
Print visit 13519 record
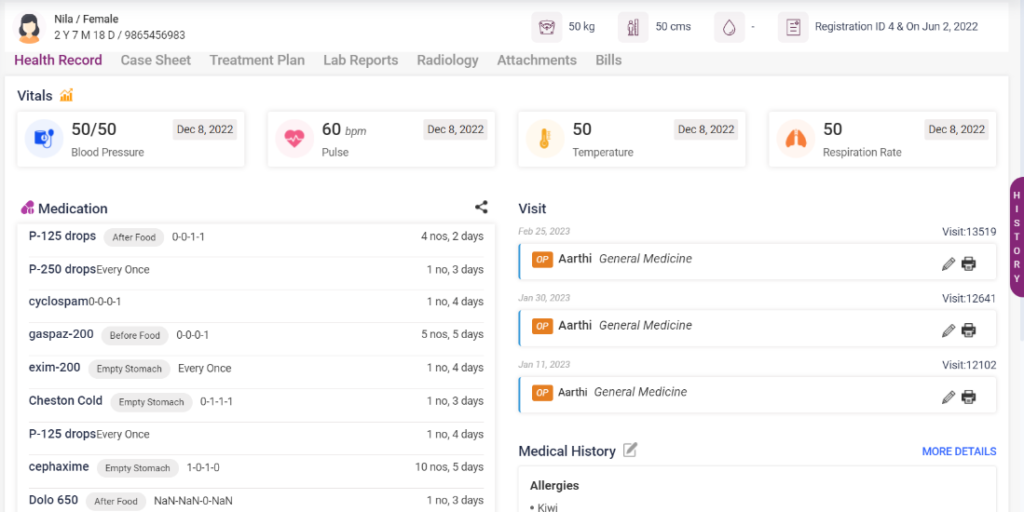tap(968, 264)
